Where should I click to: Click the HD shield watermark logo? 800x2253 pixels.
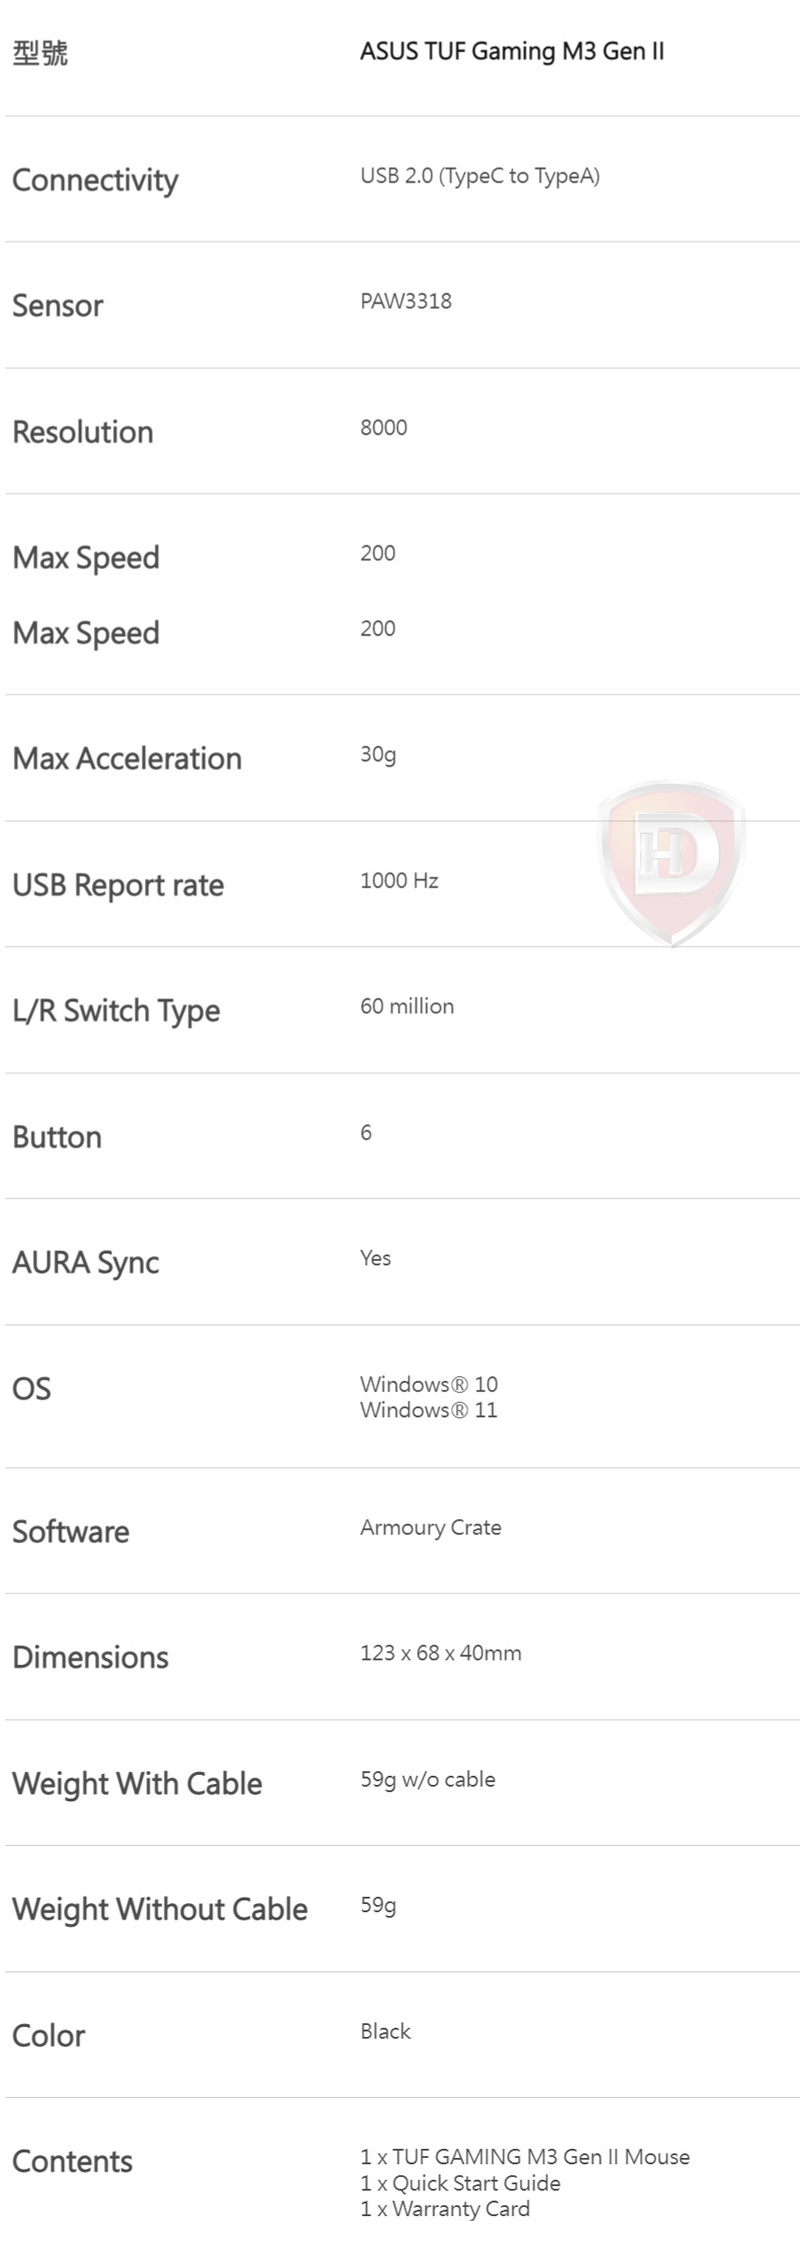click(672, 863)
